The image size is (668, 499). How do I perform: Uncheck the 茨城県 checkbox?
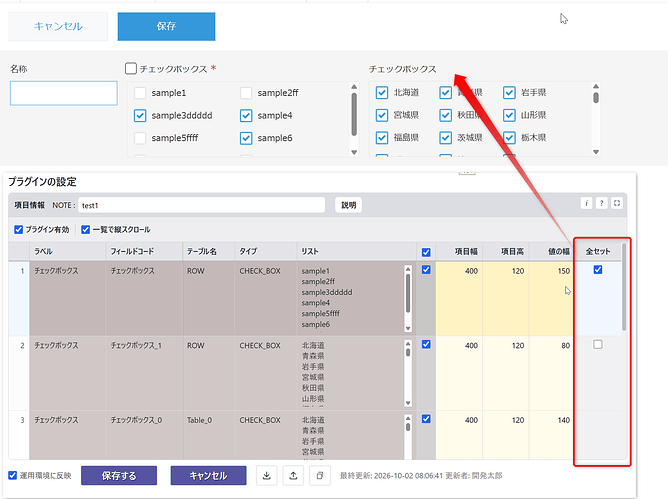pos(446,138)
